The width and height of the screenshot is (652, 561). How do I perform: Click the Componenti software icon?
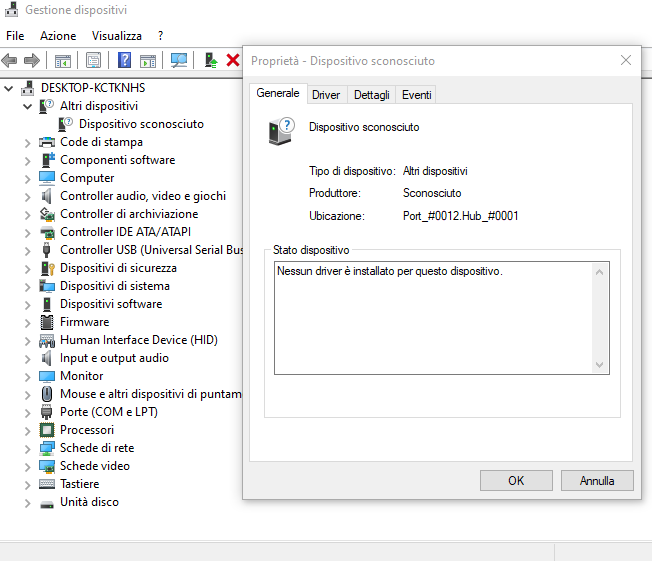(47, 160)
